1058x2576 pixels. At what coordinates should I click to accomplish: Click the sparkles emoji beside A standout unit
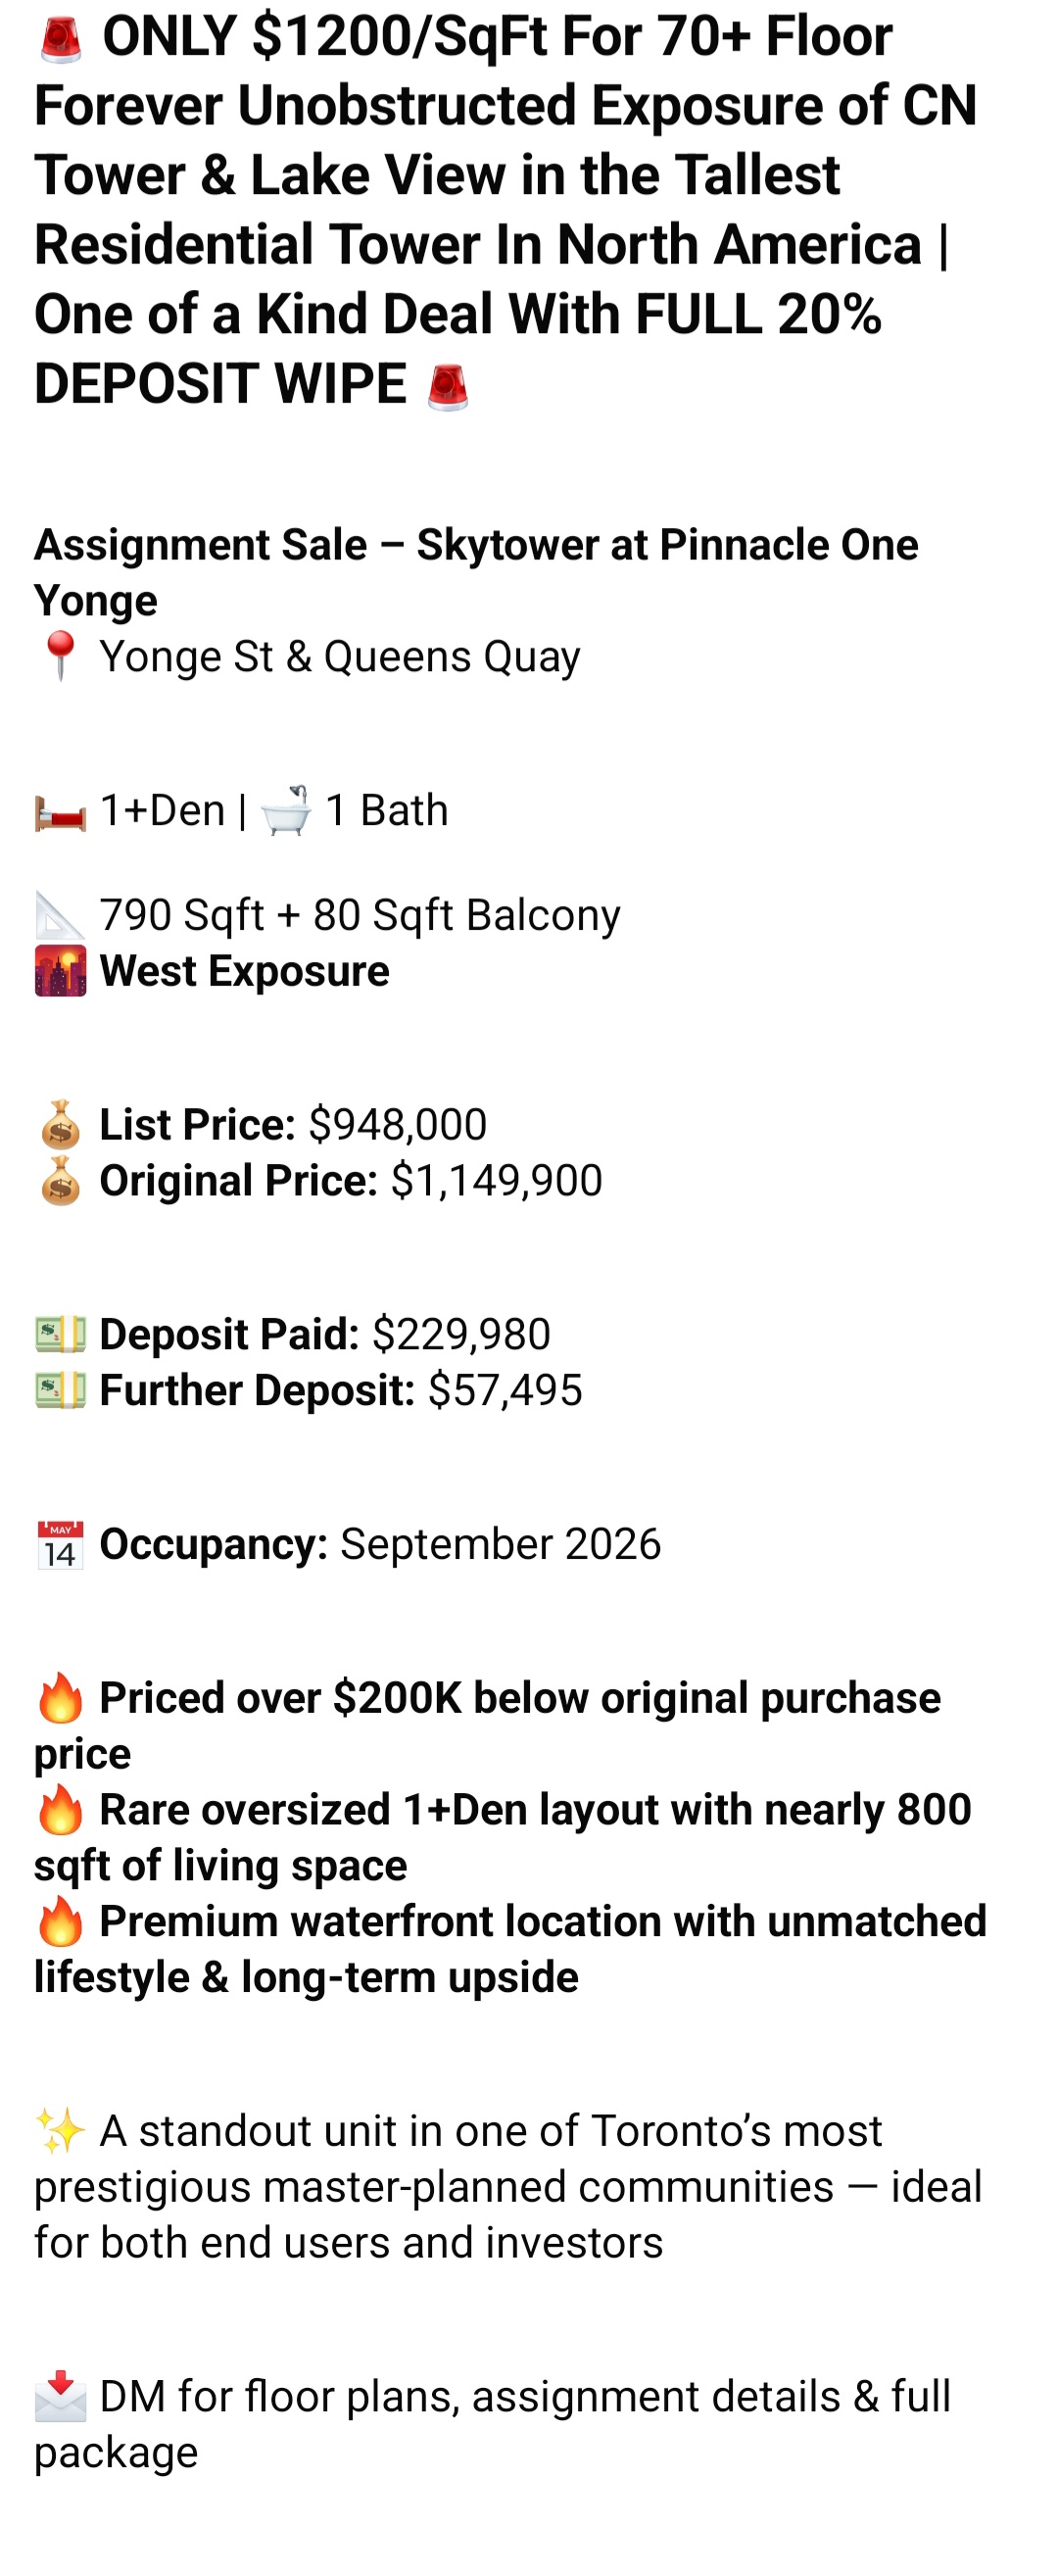(x=60, y=2131)
